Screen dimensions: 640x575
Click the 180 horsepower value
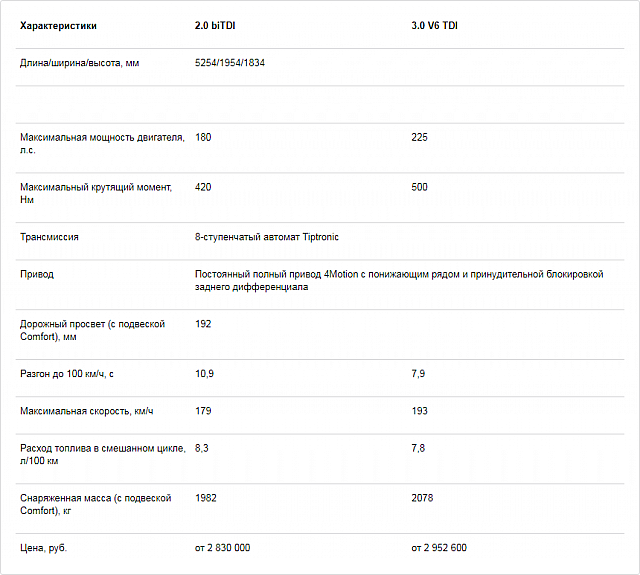tap(204, 137)
